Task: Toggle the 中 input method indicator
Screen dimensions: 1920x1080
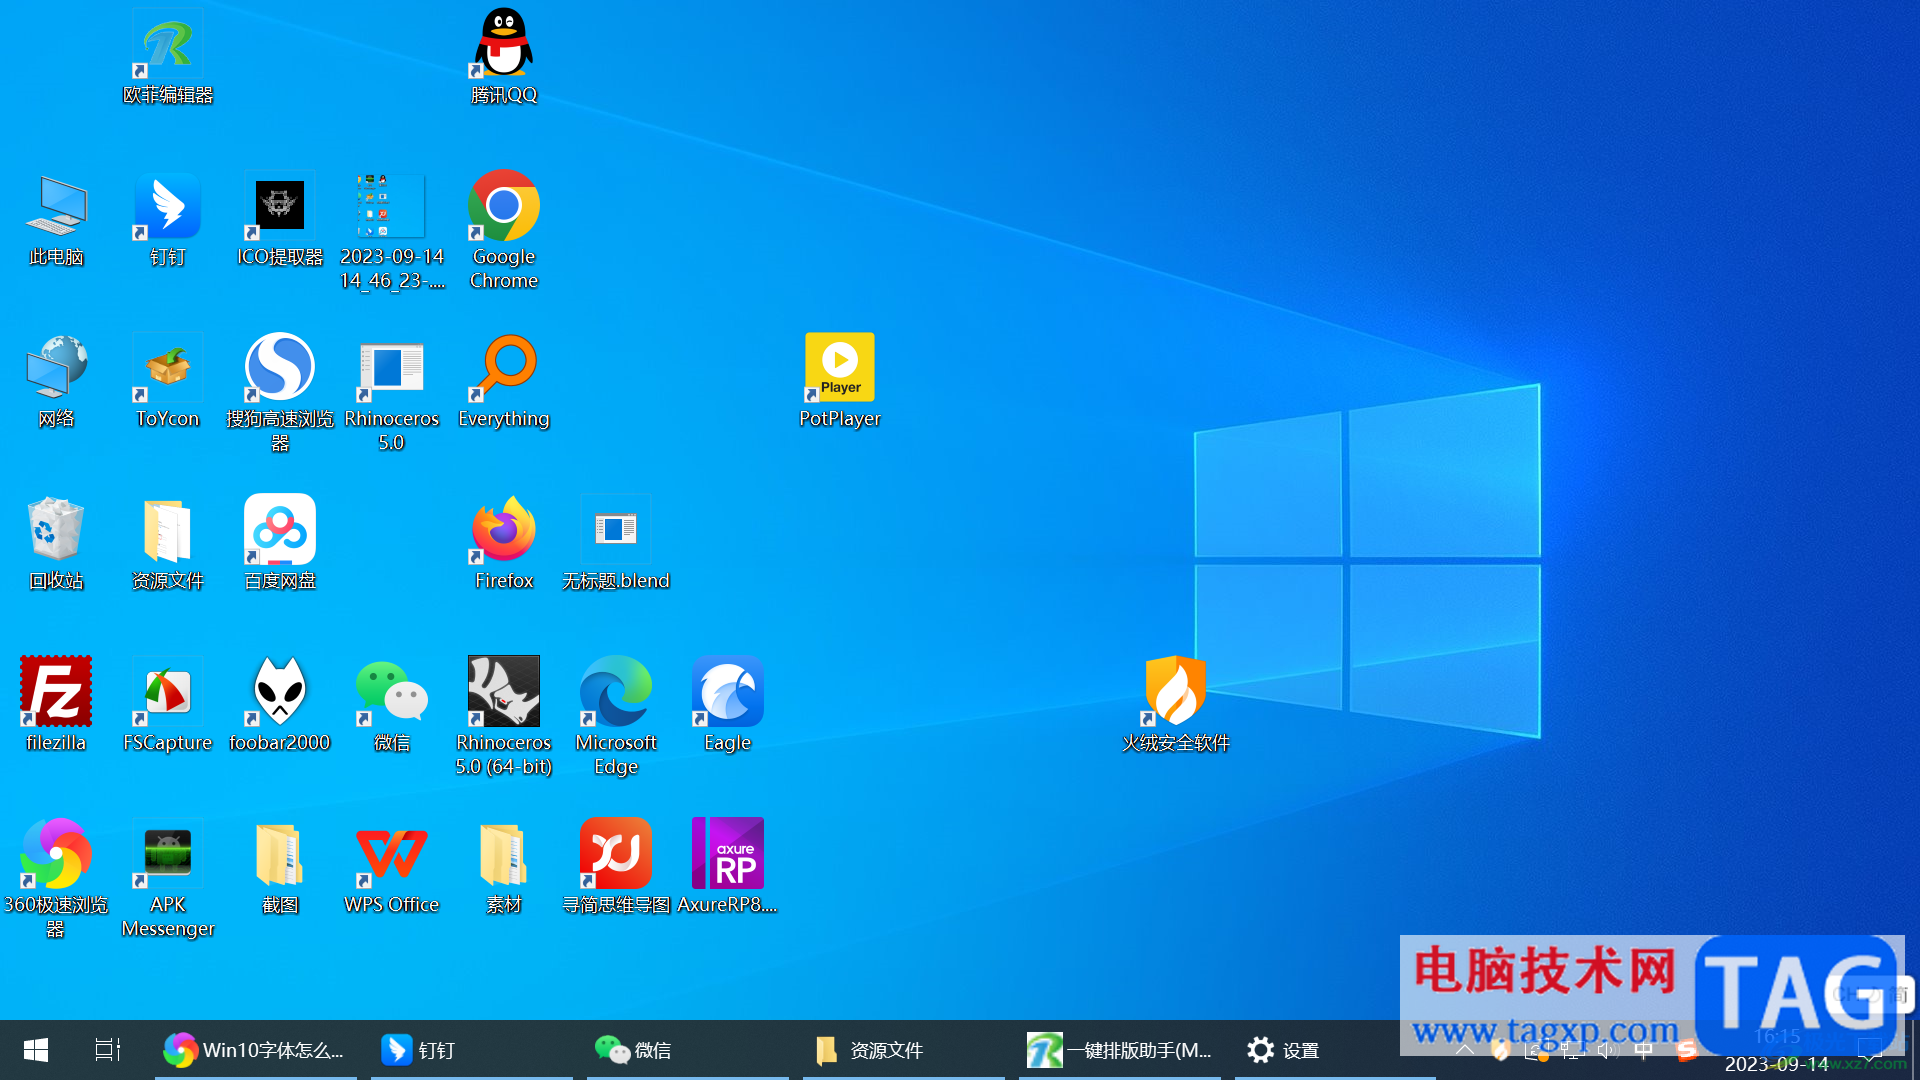Action: (1643, 1050)
